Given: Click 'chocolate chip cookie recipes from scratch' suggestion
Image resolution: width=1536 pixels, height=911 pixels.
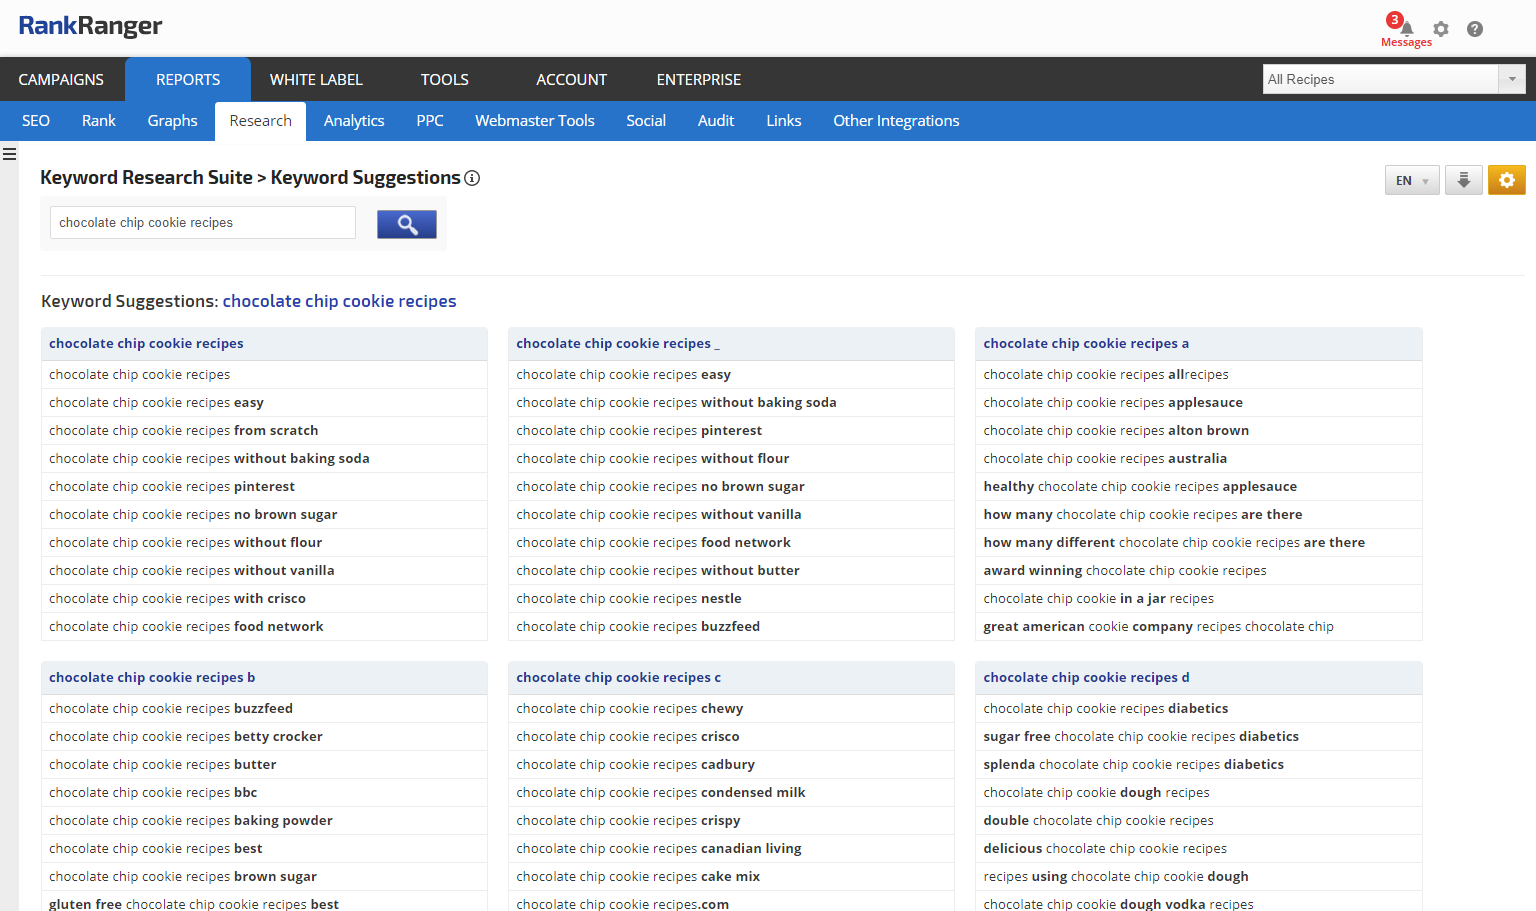Looking at the screenshot, I should tap(184, 431).
